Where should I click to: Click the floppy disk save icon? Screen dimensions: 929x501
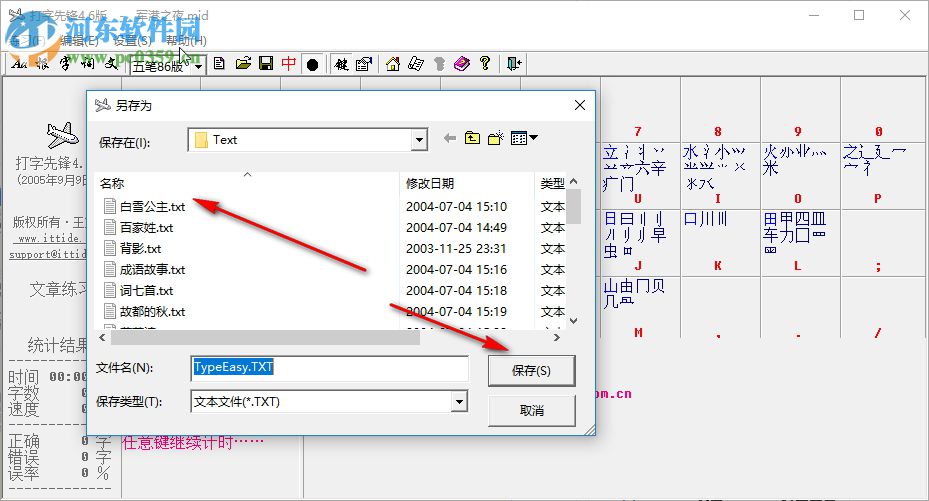pyautogui.click(x=266, y=63)
